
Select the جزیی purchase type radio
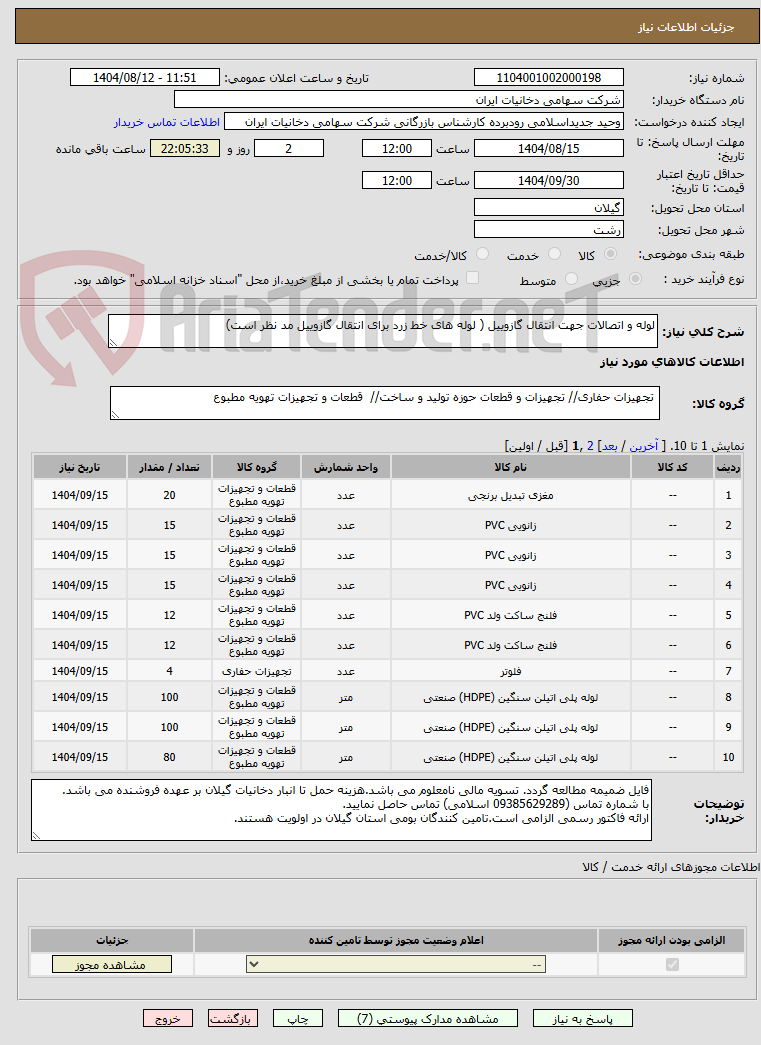(x=636, y=279)
